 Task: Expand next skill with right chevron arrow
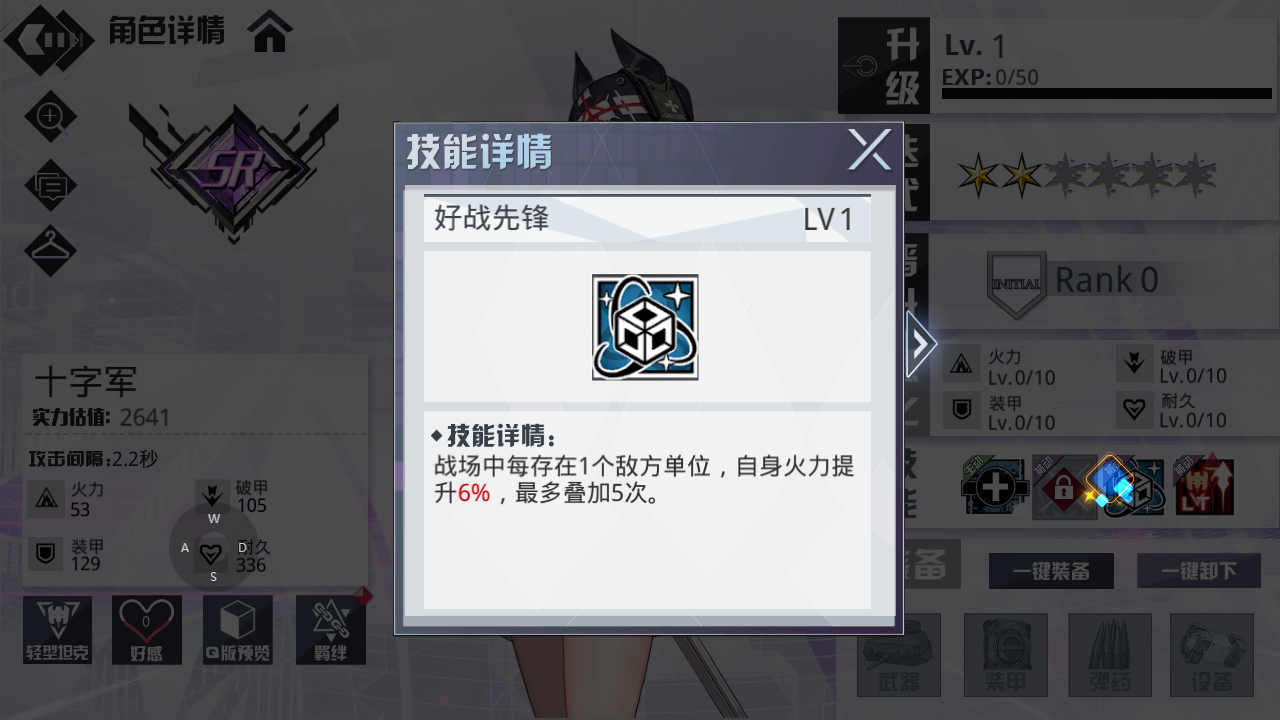[x=921, y=344]
